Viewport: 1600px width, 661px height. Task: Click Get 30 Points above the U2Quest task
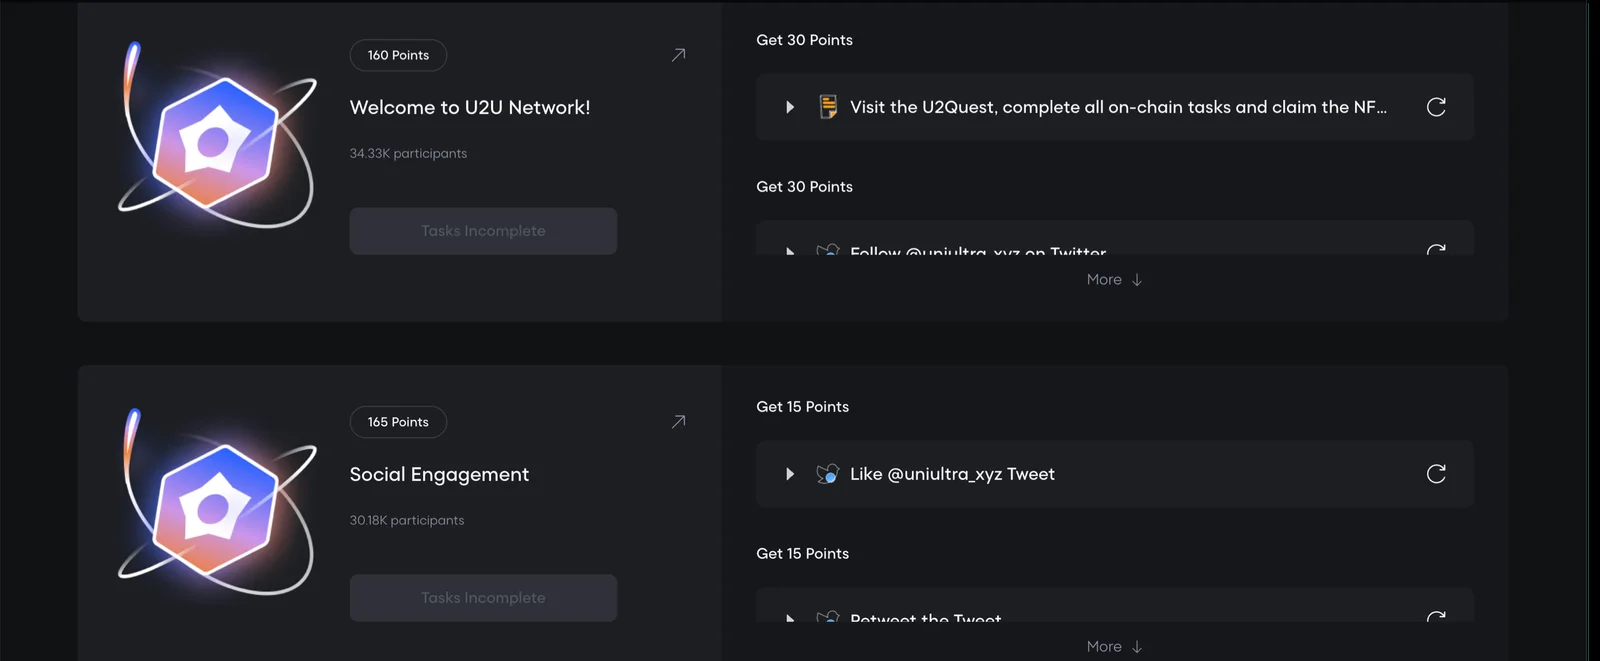805,40
